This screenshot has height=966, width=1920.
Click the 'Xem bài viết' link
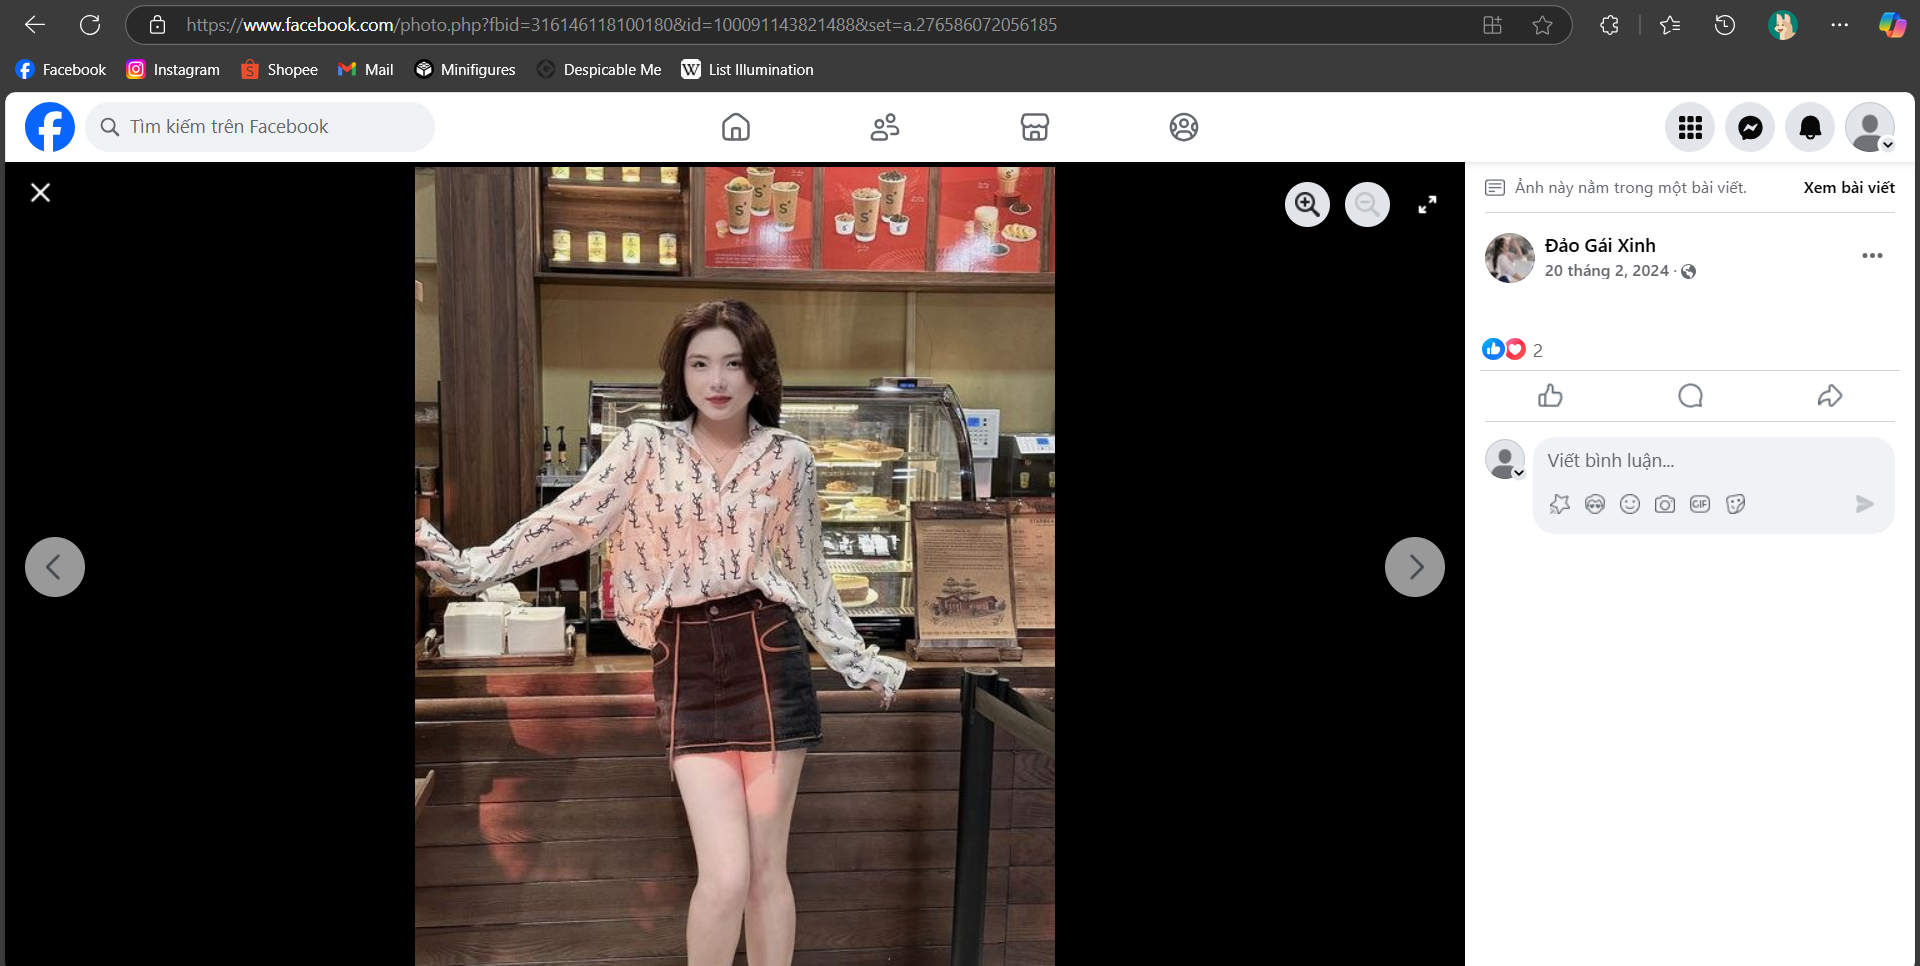click(x=1848, y=188)
